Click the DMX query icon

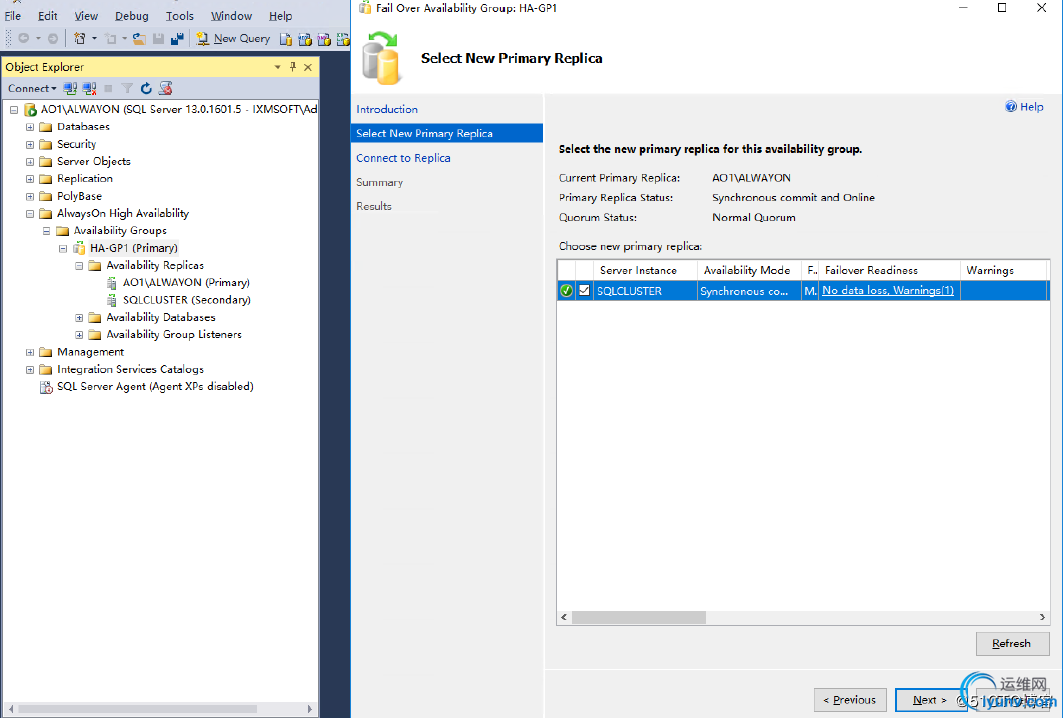pyautogui.click(x=324, y=39)
